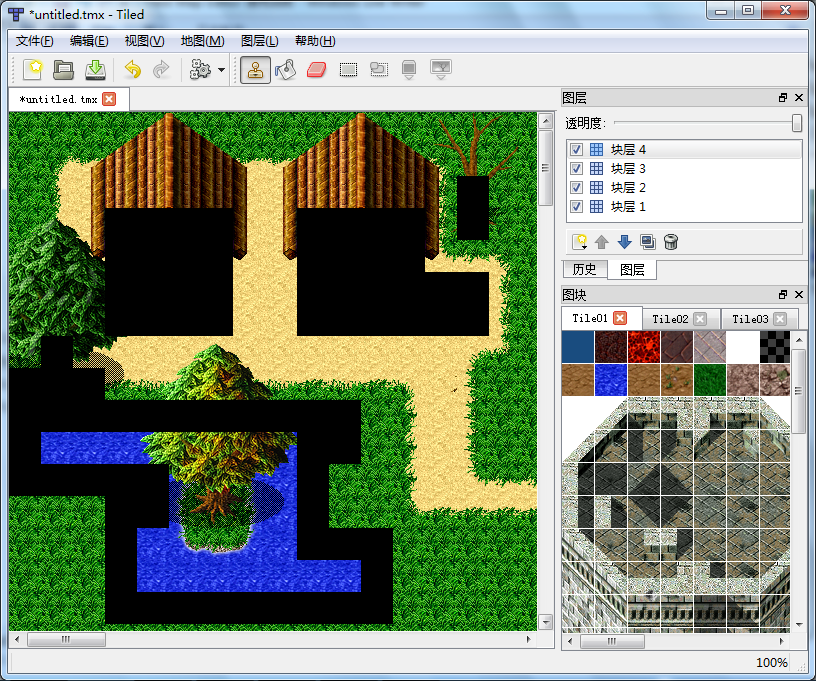The height and width of the screenshot is (681, 816).
Task: Click the 100% zoom indicator
Action: tap(771, 662)
